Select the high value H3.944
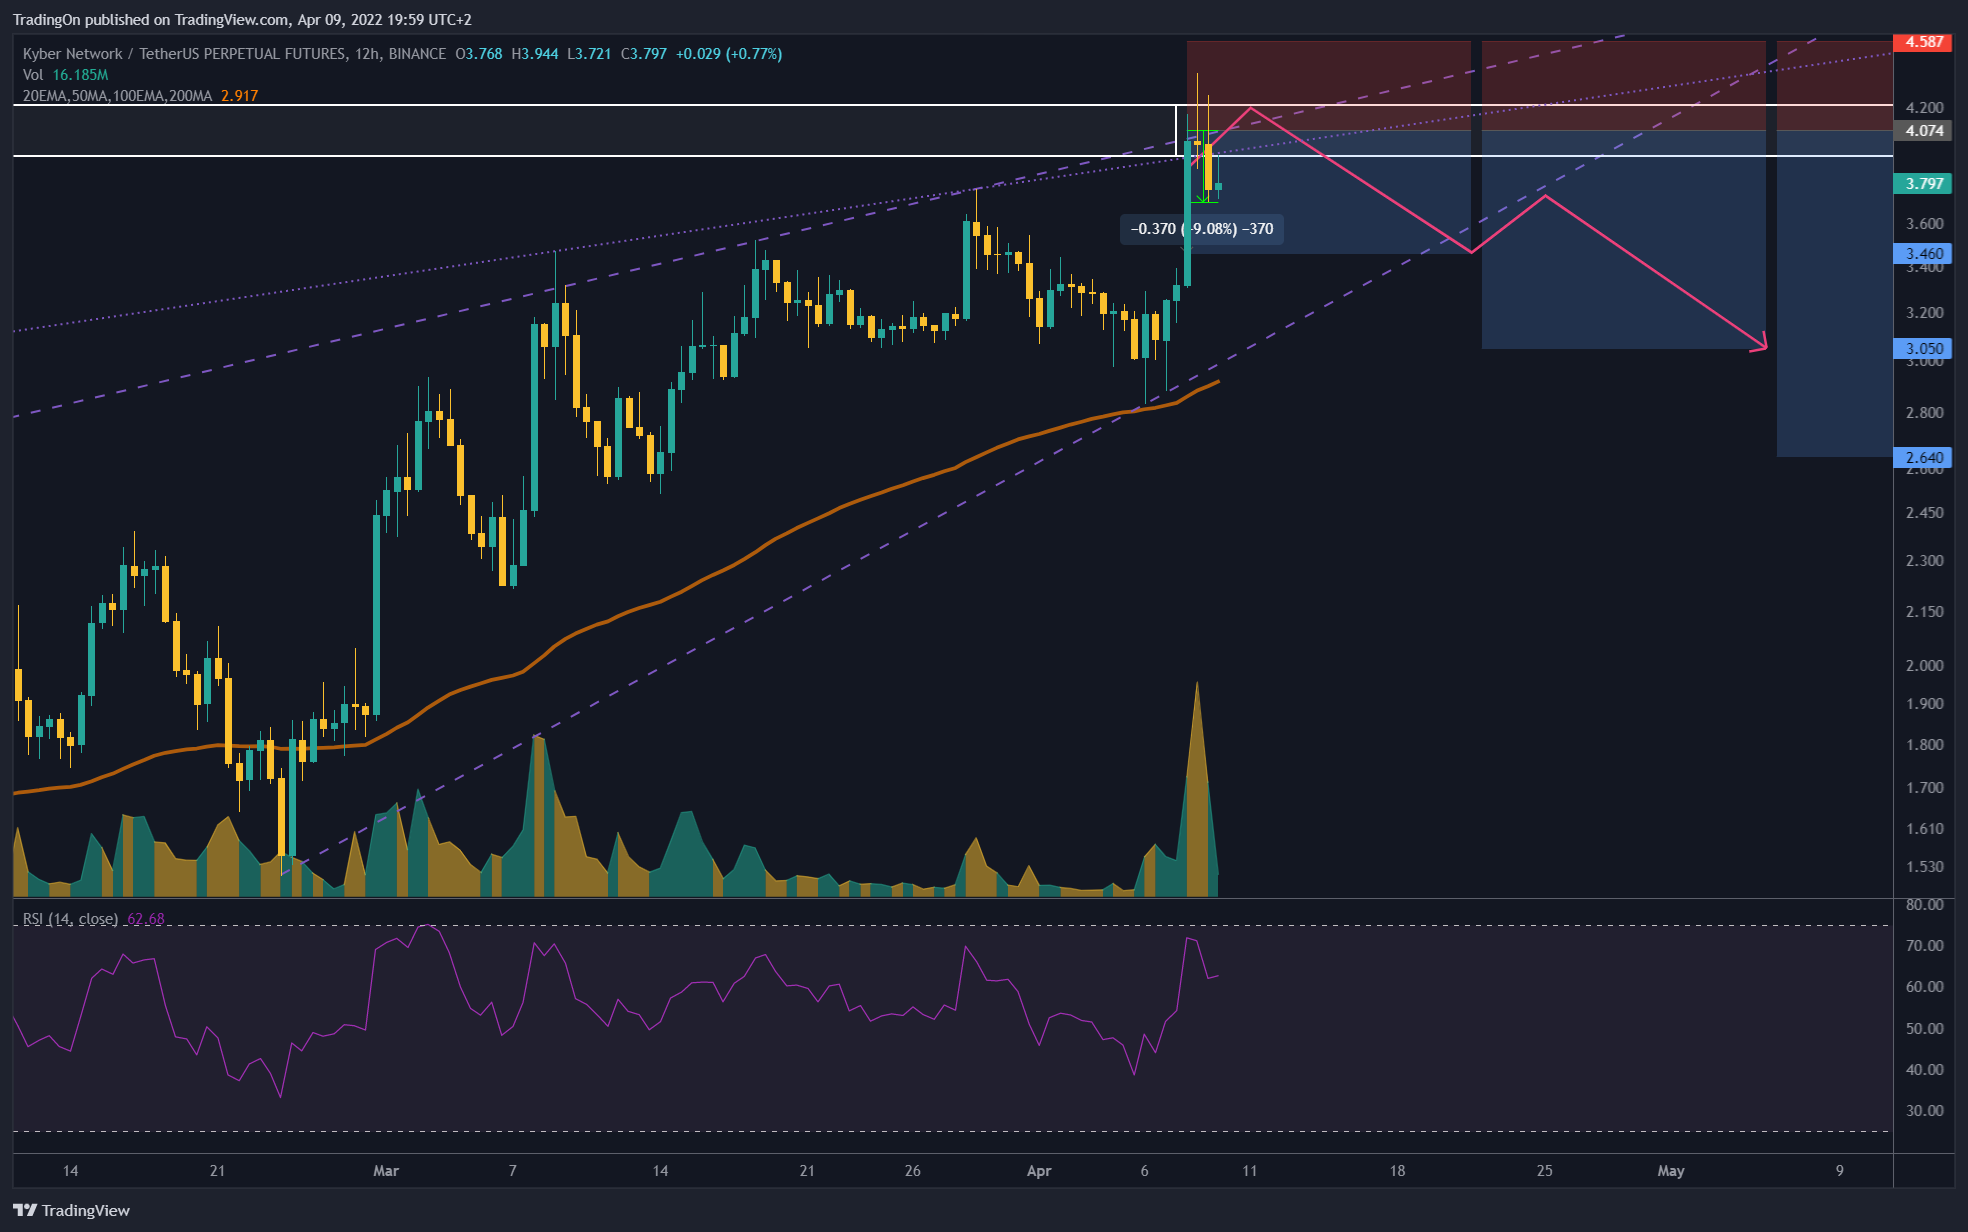Viewport: 1968px width, 1232px height. click(535, 54)
